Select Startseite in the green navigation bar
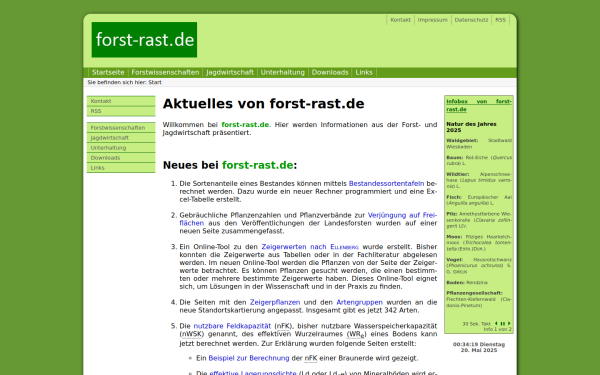600x375 pixels. click(x=108, y=72)
